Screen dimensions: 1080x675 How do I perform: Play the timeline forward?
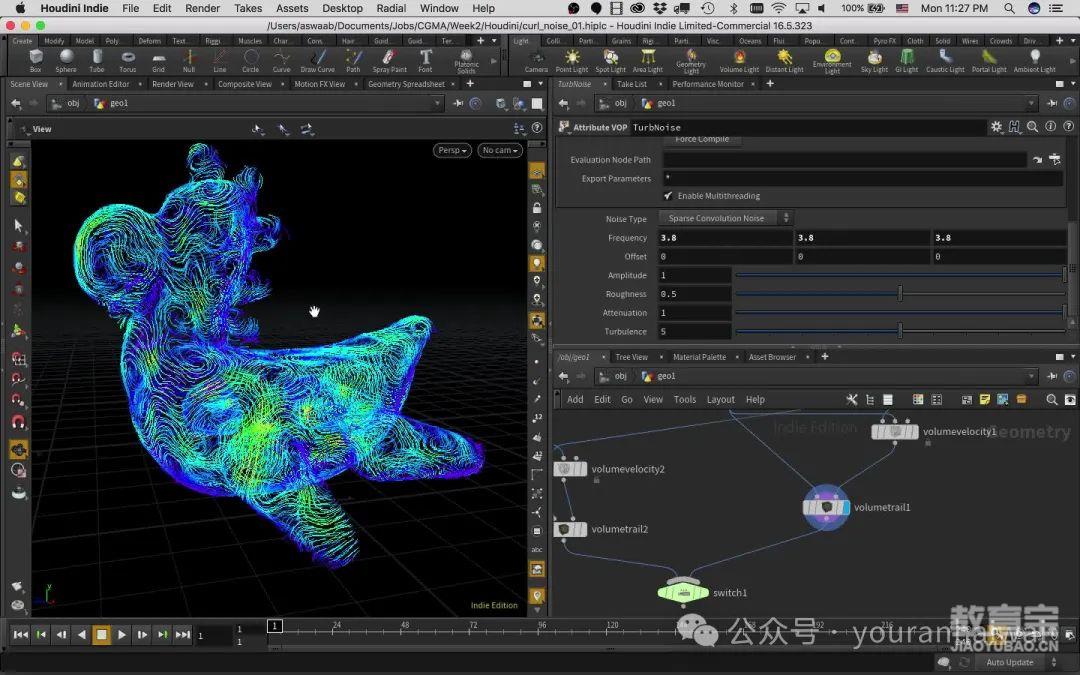pyautogui.click(x=122, y=634)
